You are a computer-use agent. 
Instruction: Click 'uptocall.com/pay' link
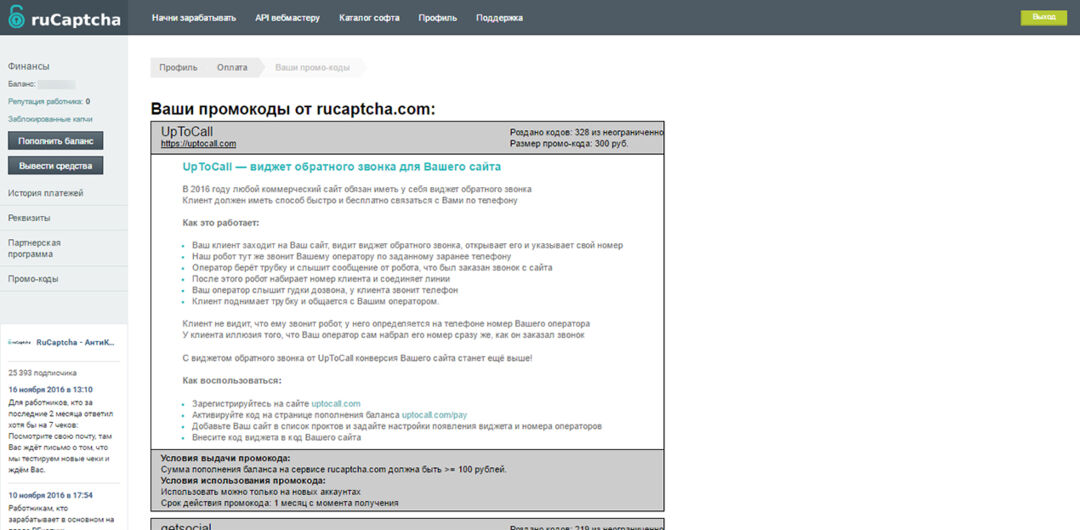(x=435, y=415)
